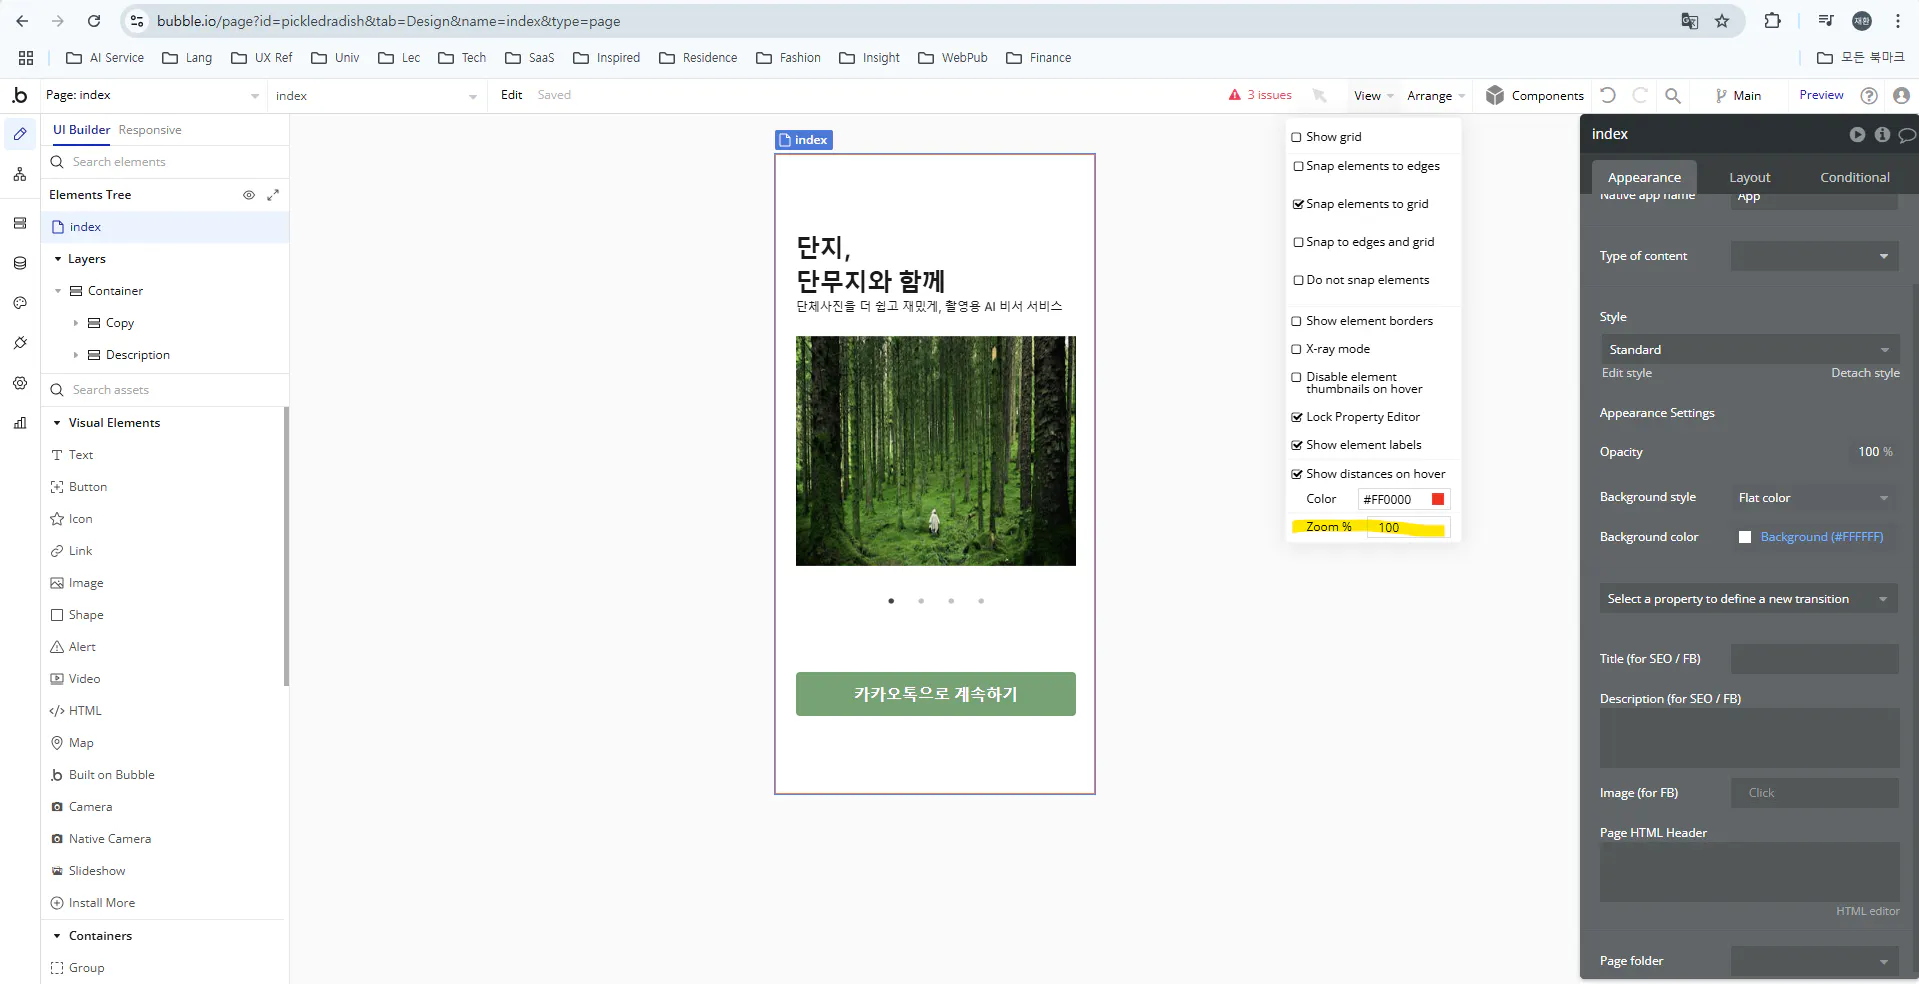The width and height of the screenshot is (1919, 984).
Task: Open the Settings gear icon in sidebar
Action: (x=20, y=383)
